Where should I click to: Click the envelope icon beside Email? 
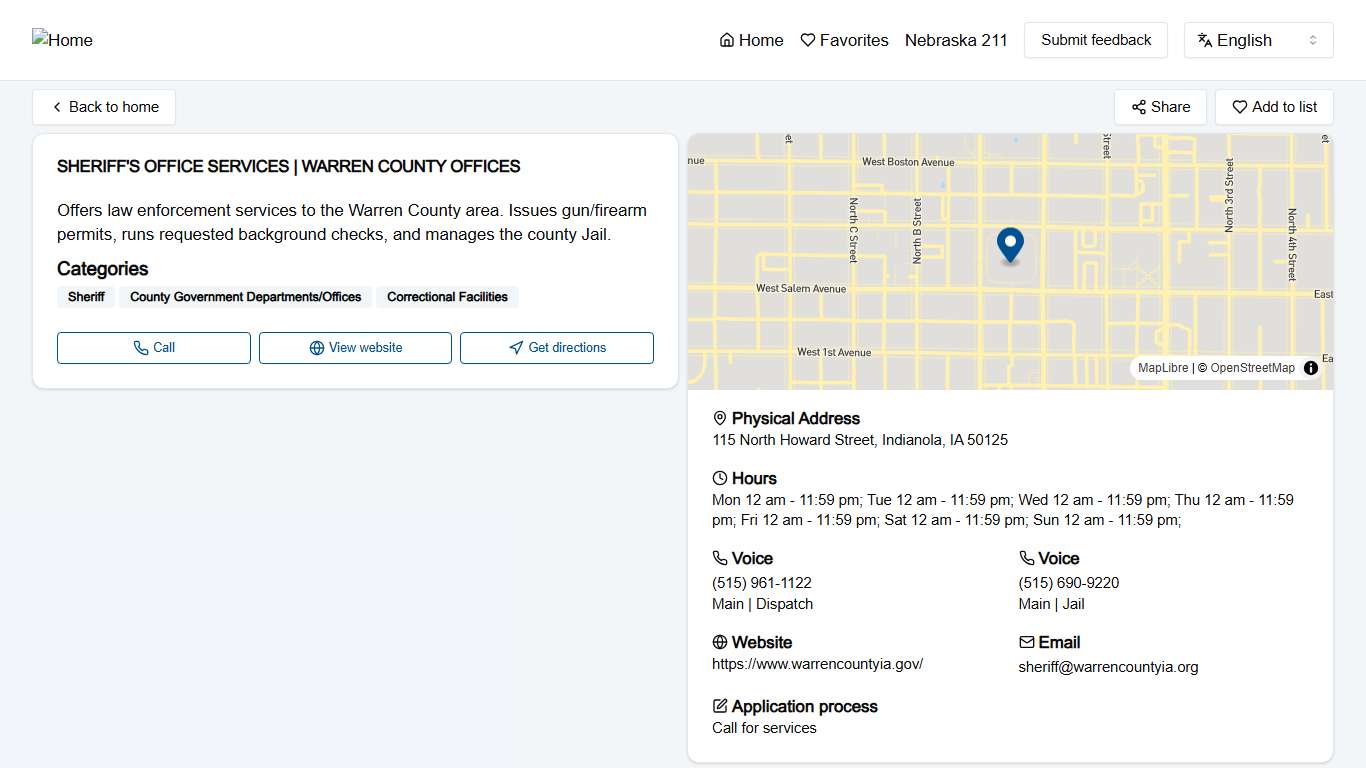1026,641
